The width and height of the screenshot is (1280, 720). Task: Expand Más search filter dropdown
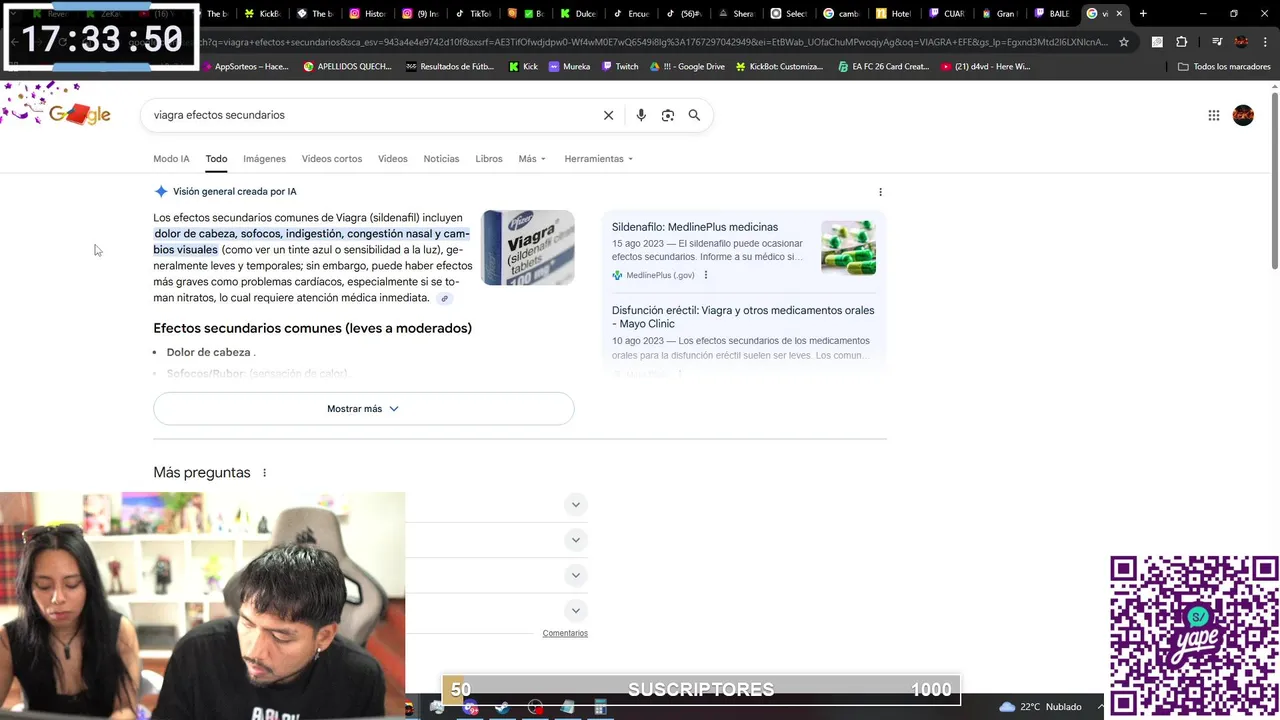532,159
